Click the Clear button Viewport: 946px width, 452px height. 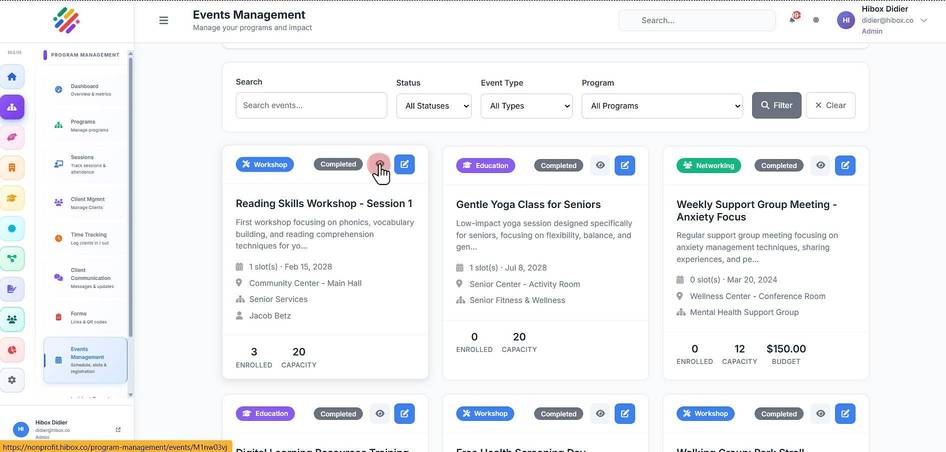click(831, 105)
